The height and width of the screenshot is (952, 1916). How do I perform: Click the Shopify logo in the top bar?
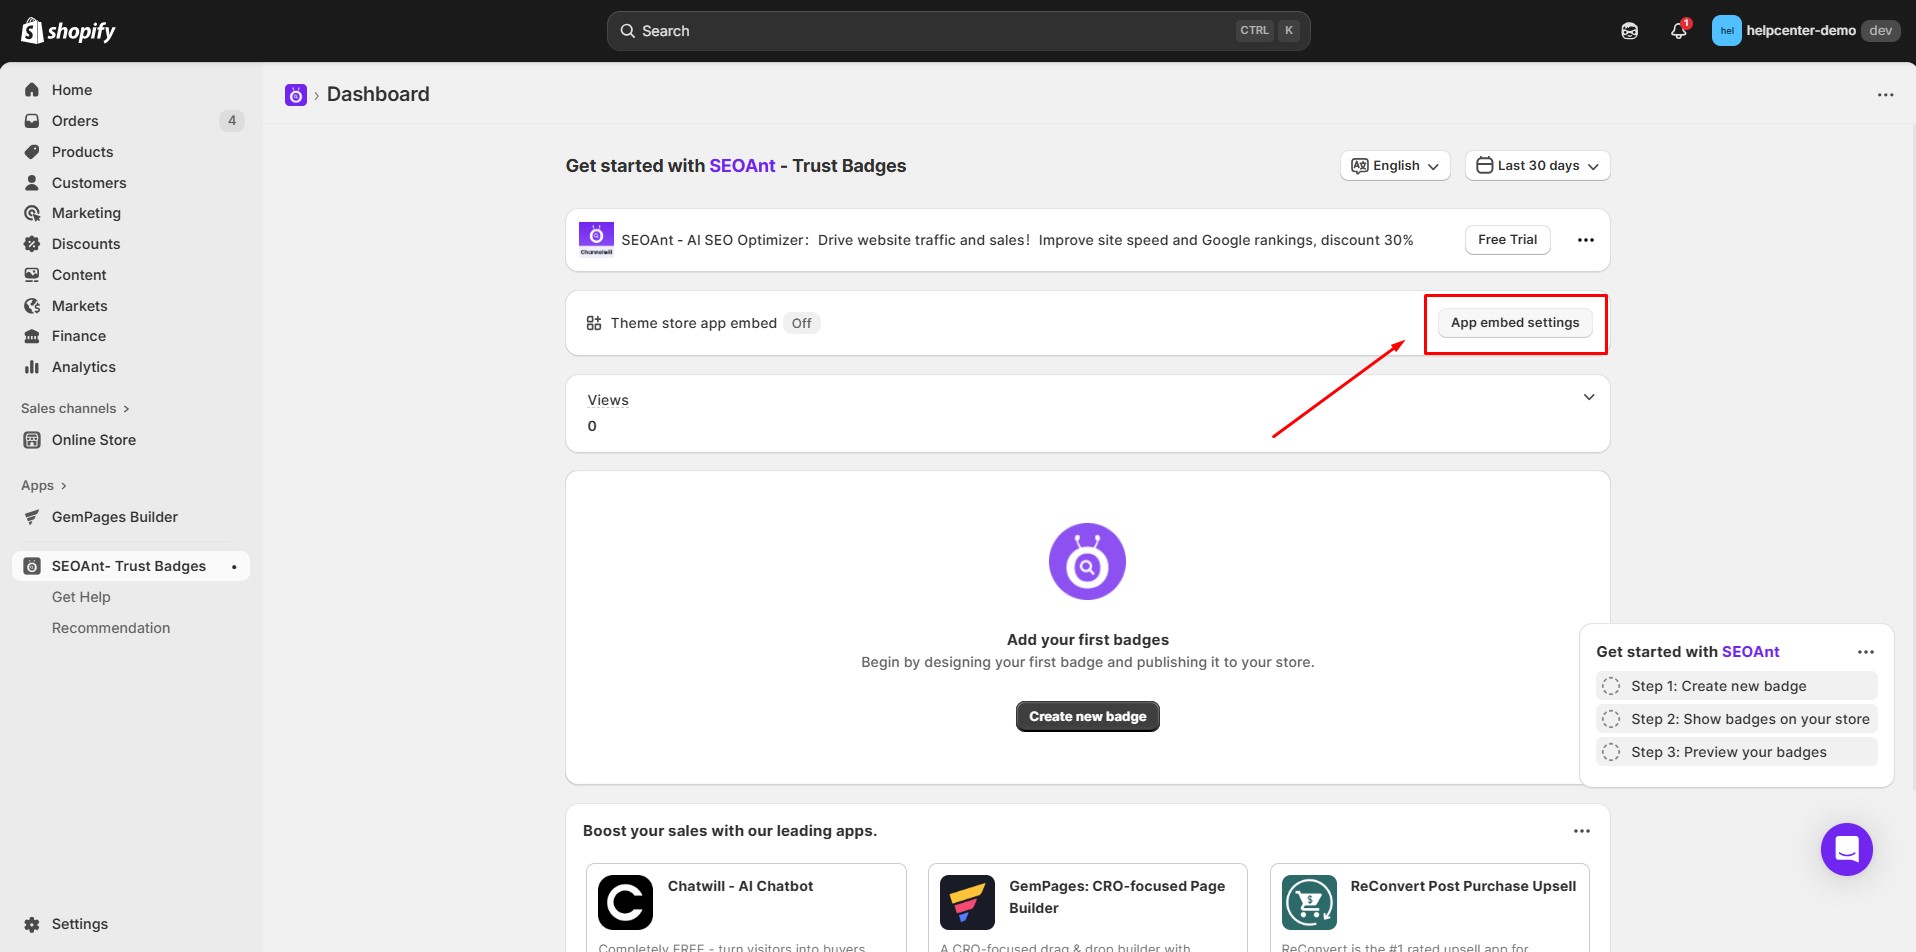[68, 31]
